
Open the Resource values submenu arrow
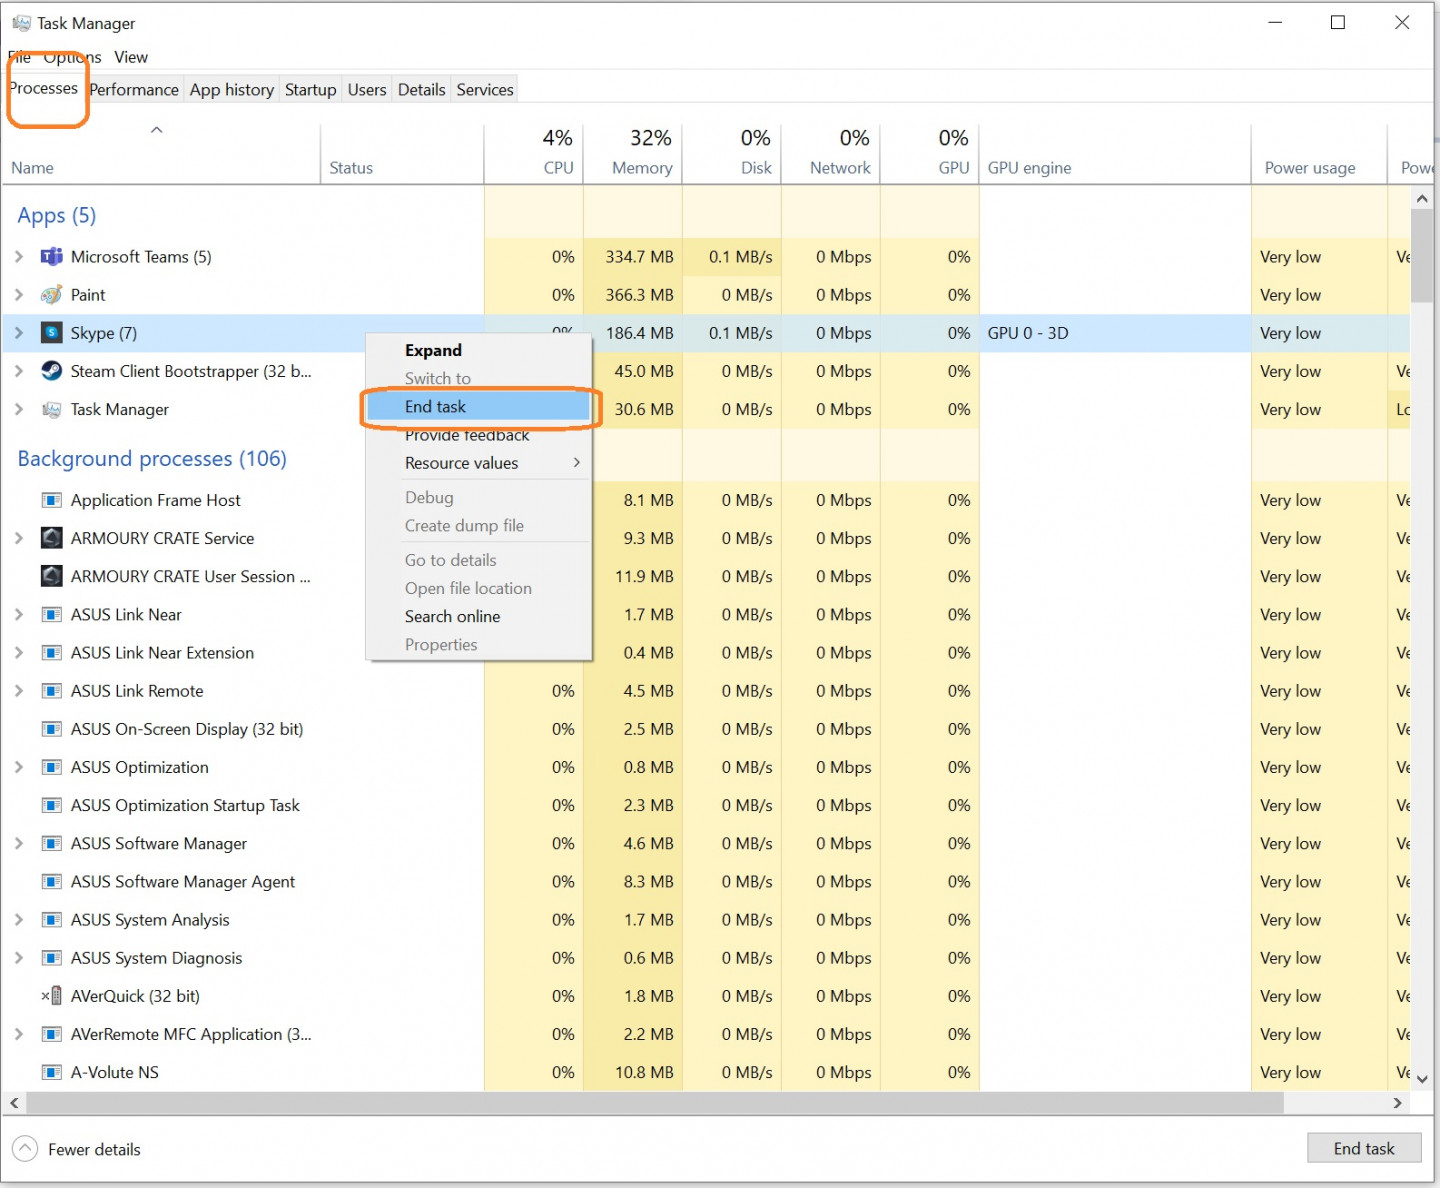pos(577,463)
